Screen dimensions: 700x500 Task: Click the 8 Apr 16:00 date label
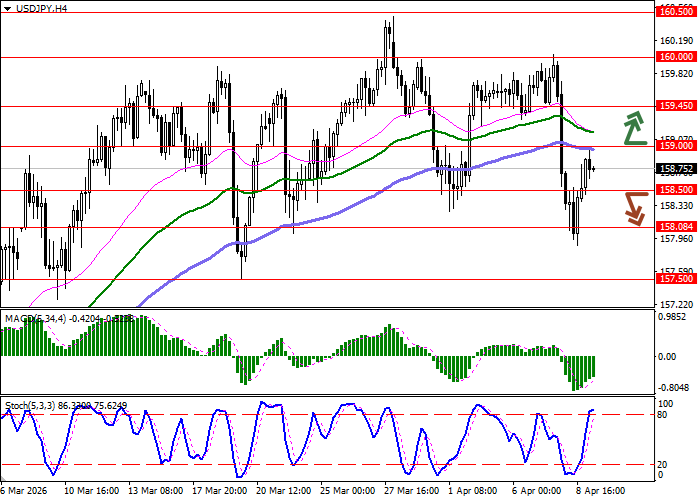pos(598,491)
